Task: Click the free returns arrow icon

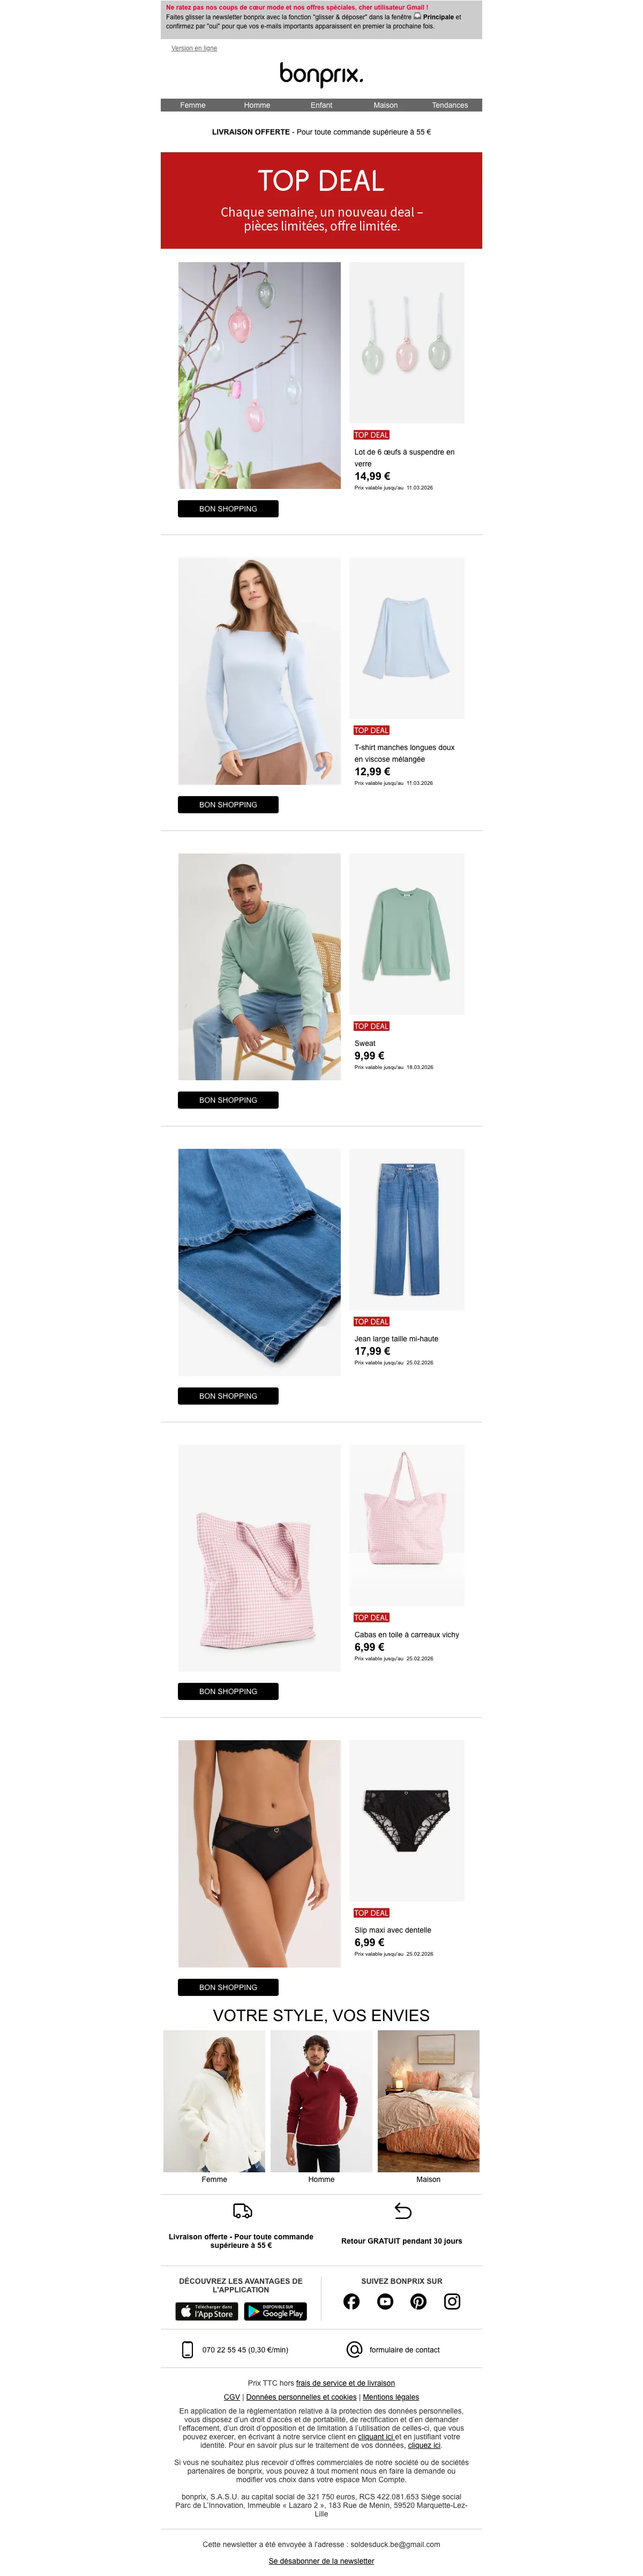Action: point(402,2210)
